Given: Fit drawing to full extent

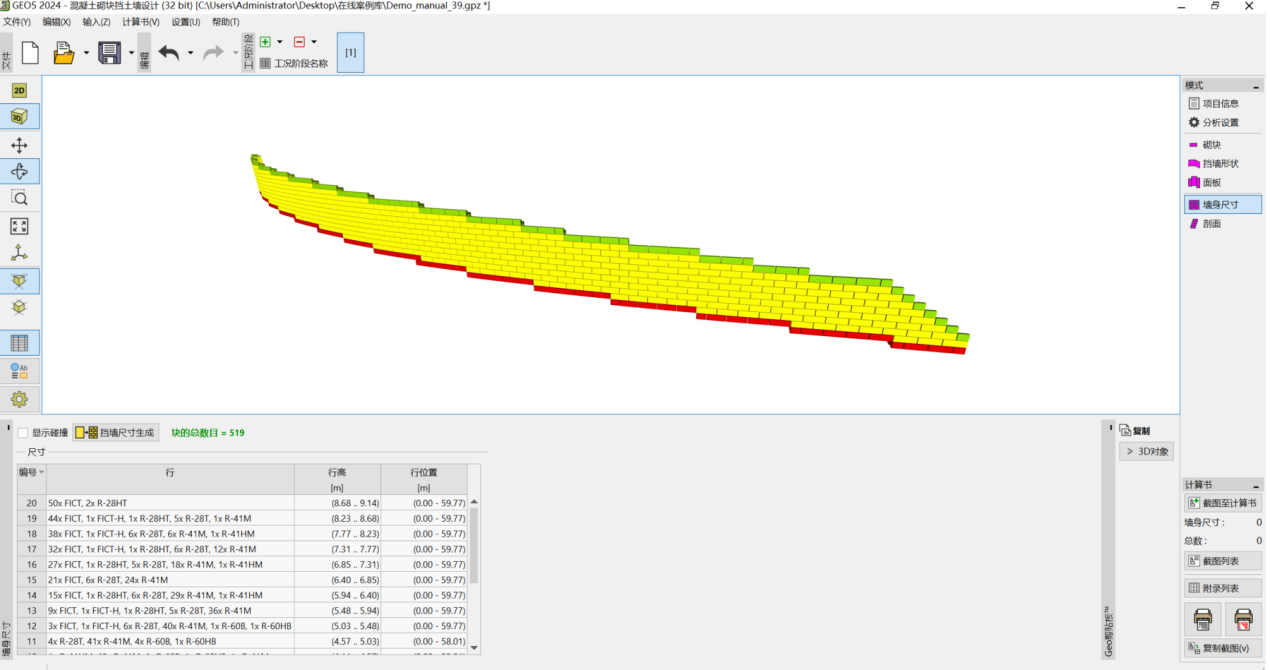Looking at the screenshot, I should [19, 226].
